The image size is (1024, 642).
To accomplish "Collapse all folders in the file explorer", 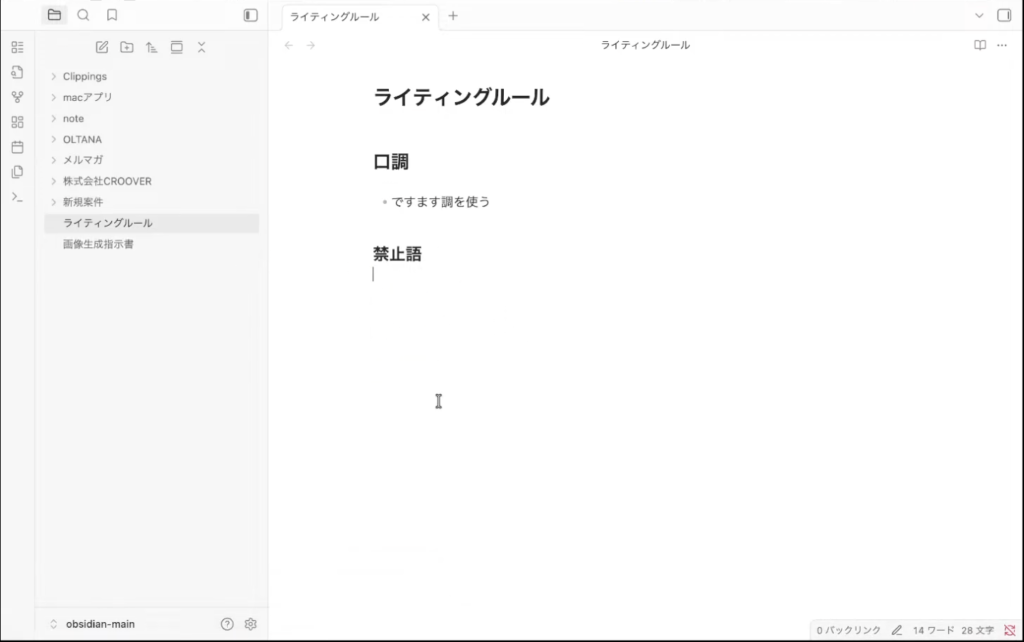I will pyautogui.click(x=200, y=46).
